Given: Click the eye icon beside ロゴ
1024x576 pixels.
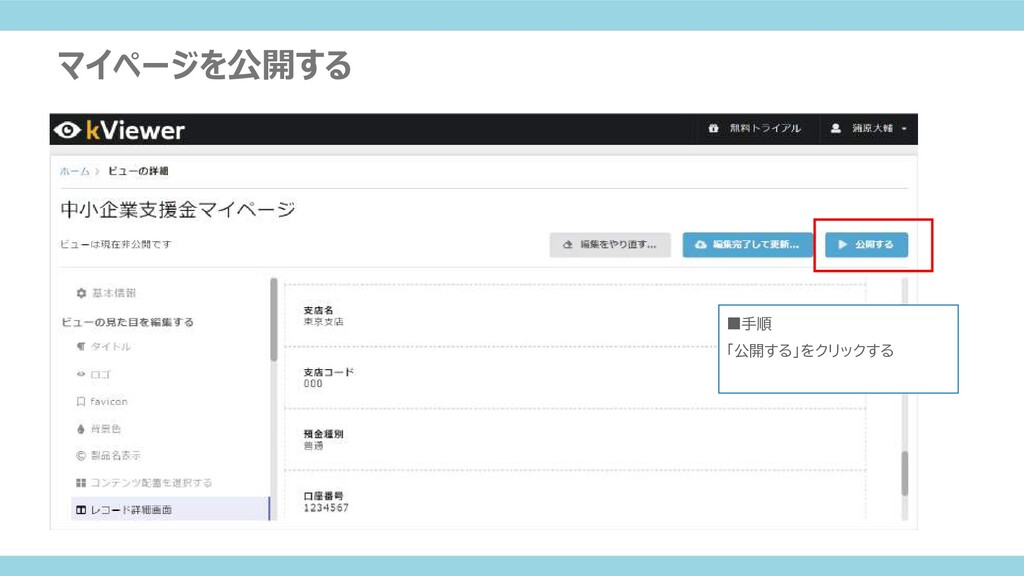Looking at the screenshot, I should [81, 374].
